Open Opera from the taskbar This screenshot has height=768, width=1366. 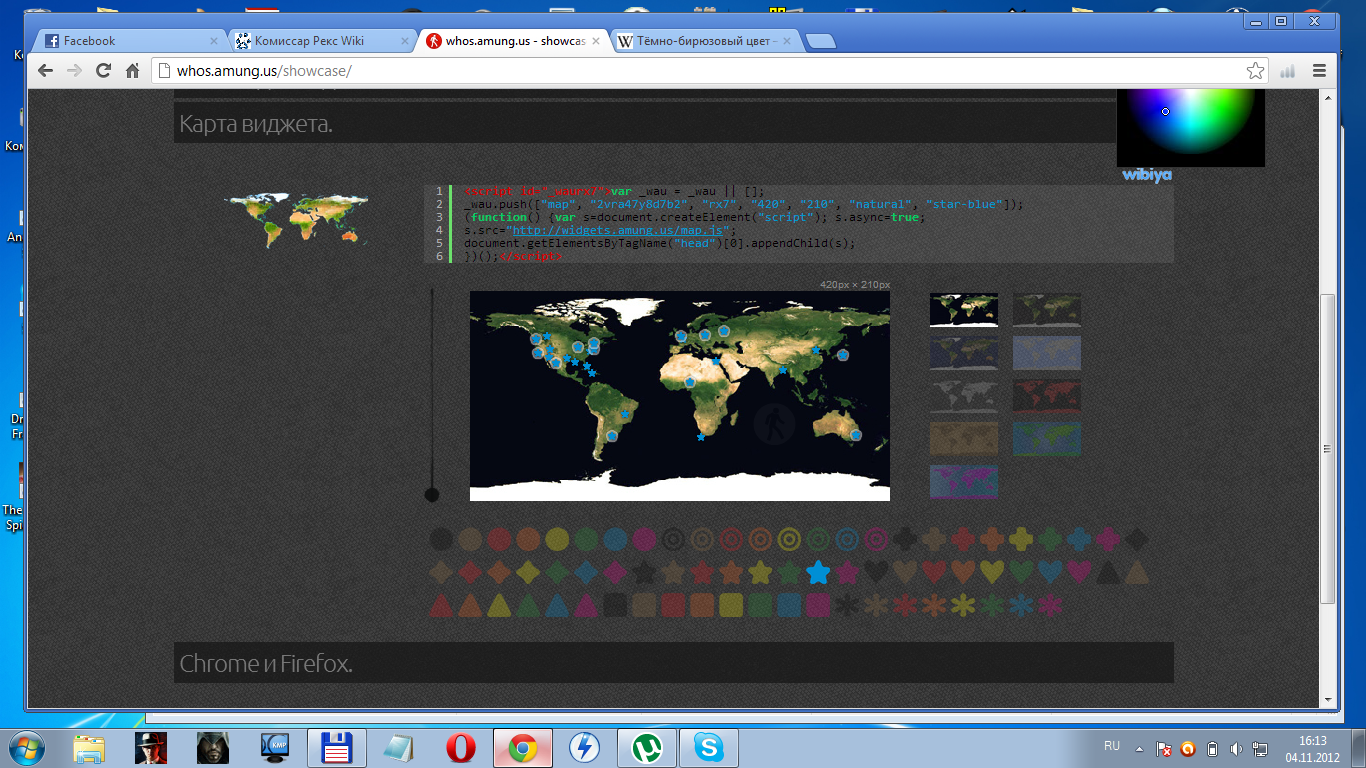(461, 748)
